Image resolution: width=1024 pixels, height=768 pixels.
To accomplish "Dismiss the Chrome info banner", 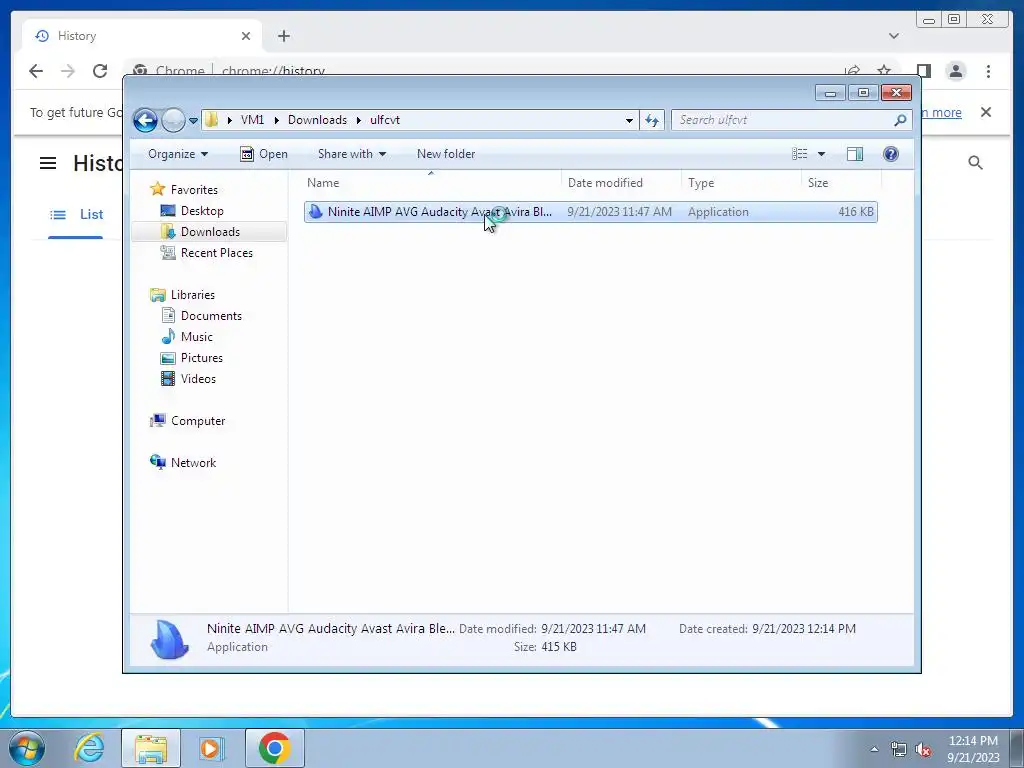I will pos(986,112).
